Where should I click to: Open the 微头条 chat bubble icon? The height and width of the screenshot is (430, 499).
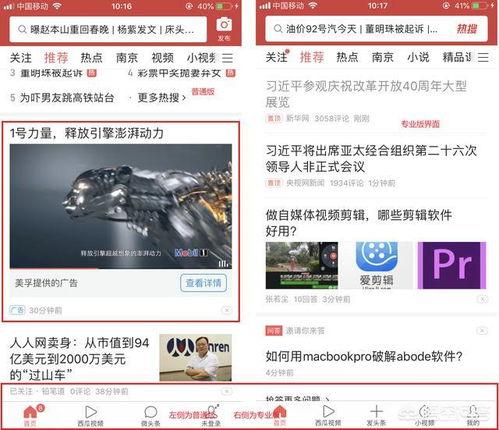point(151,416)
